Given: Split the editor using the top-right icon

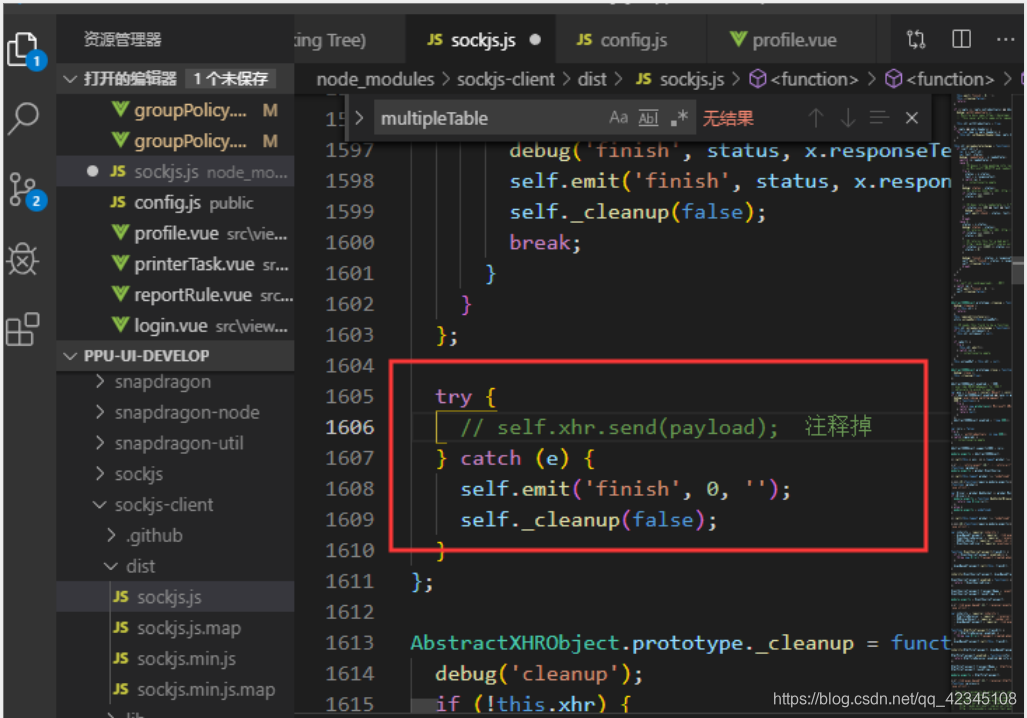Looking at the screenshot, I should (960, 39).
